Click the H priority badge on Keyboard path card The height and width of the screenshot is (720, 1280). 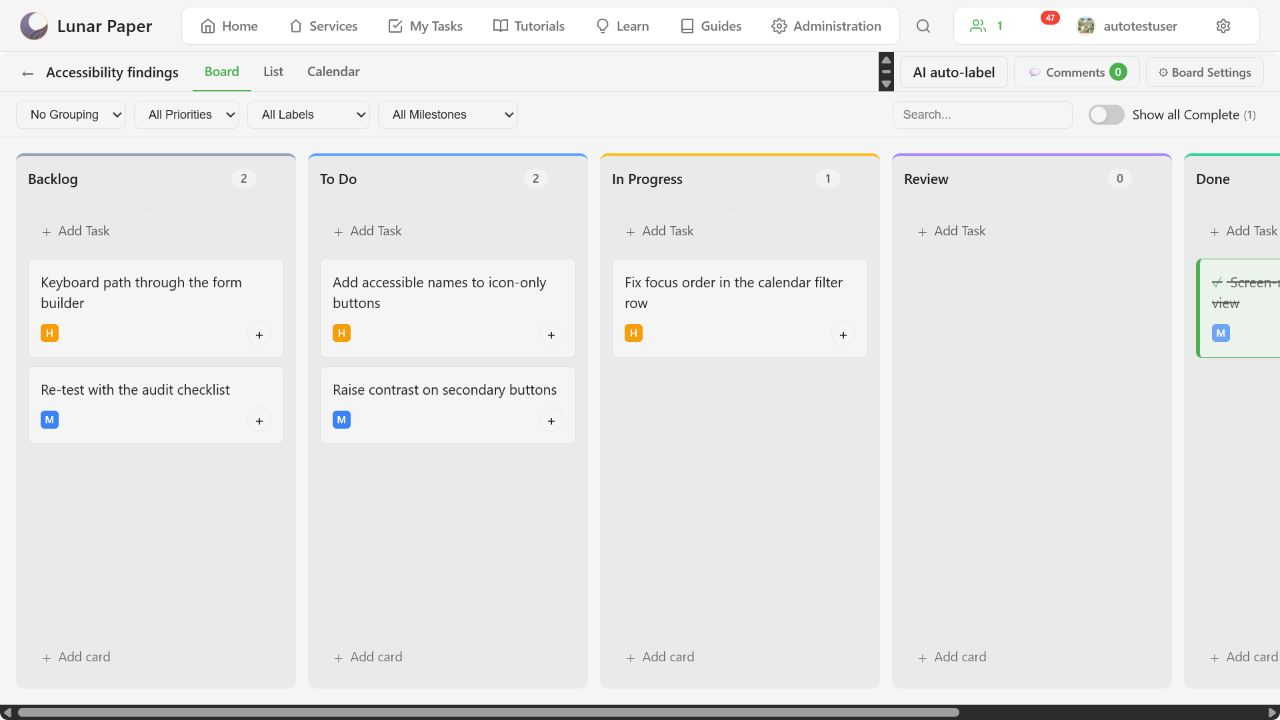click(50, 333)
